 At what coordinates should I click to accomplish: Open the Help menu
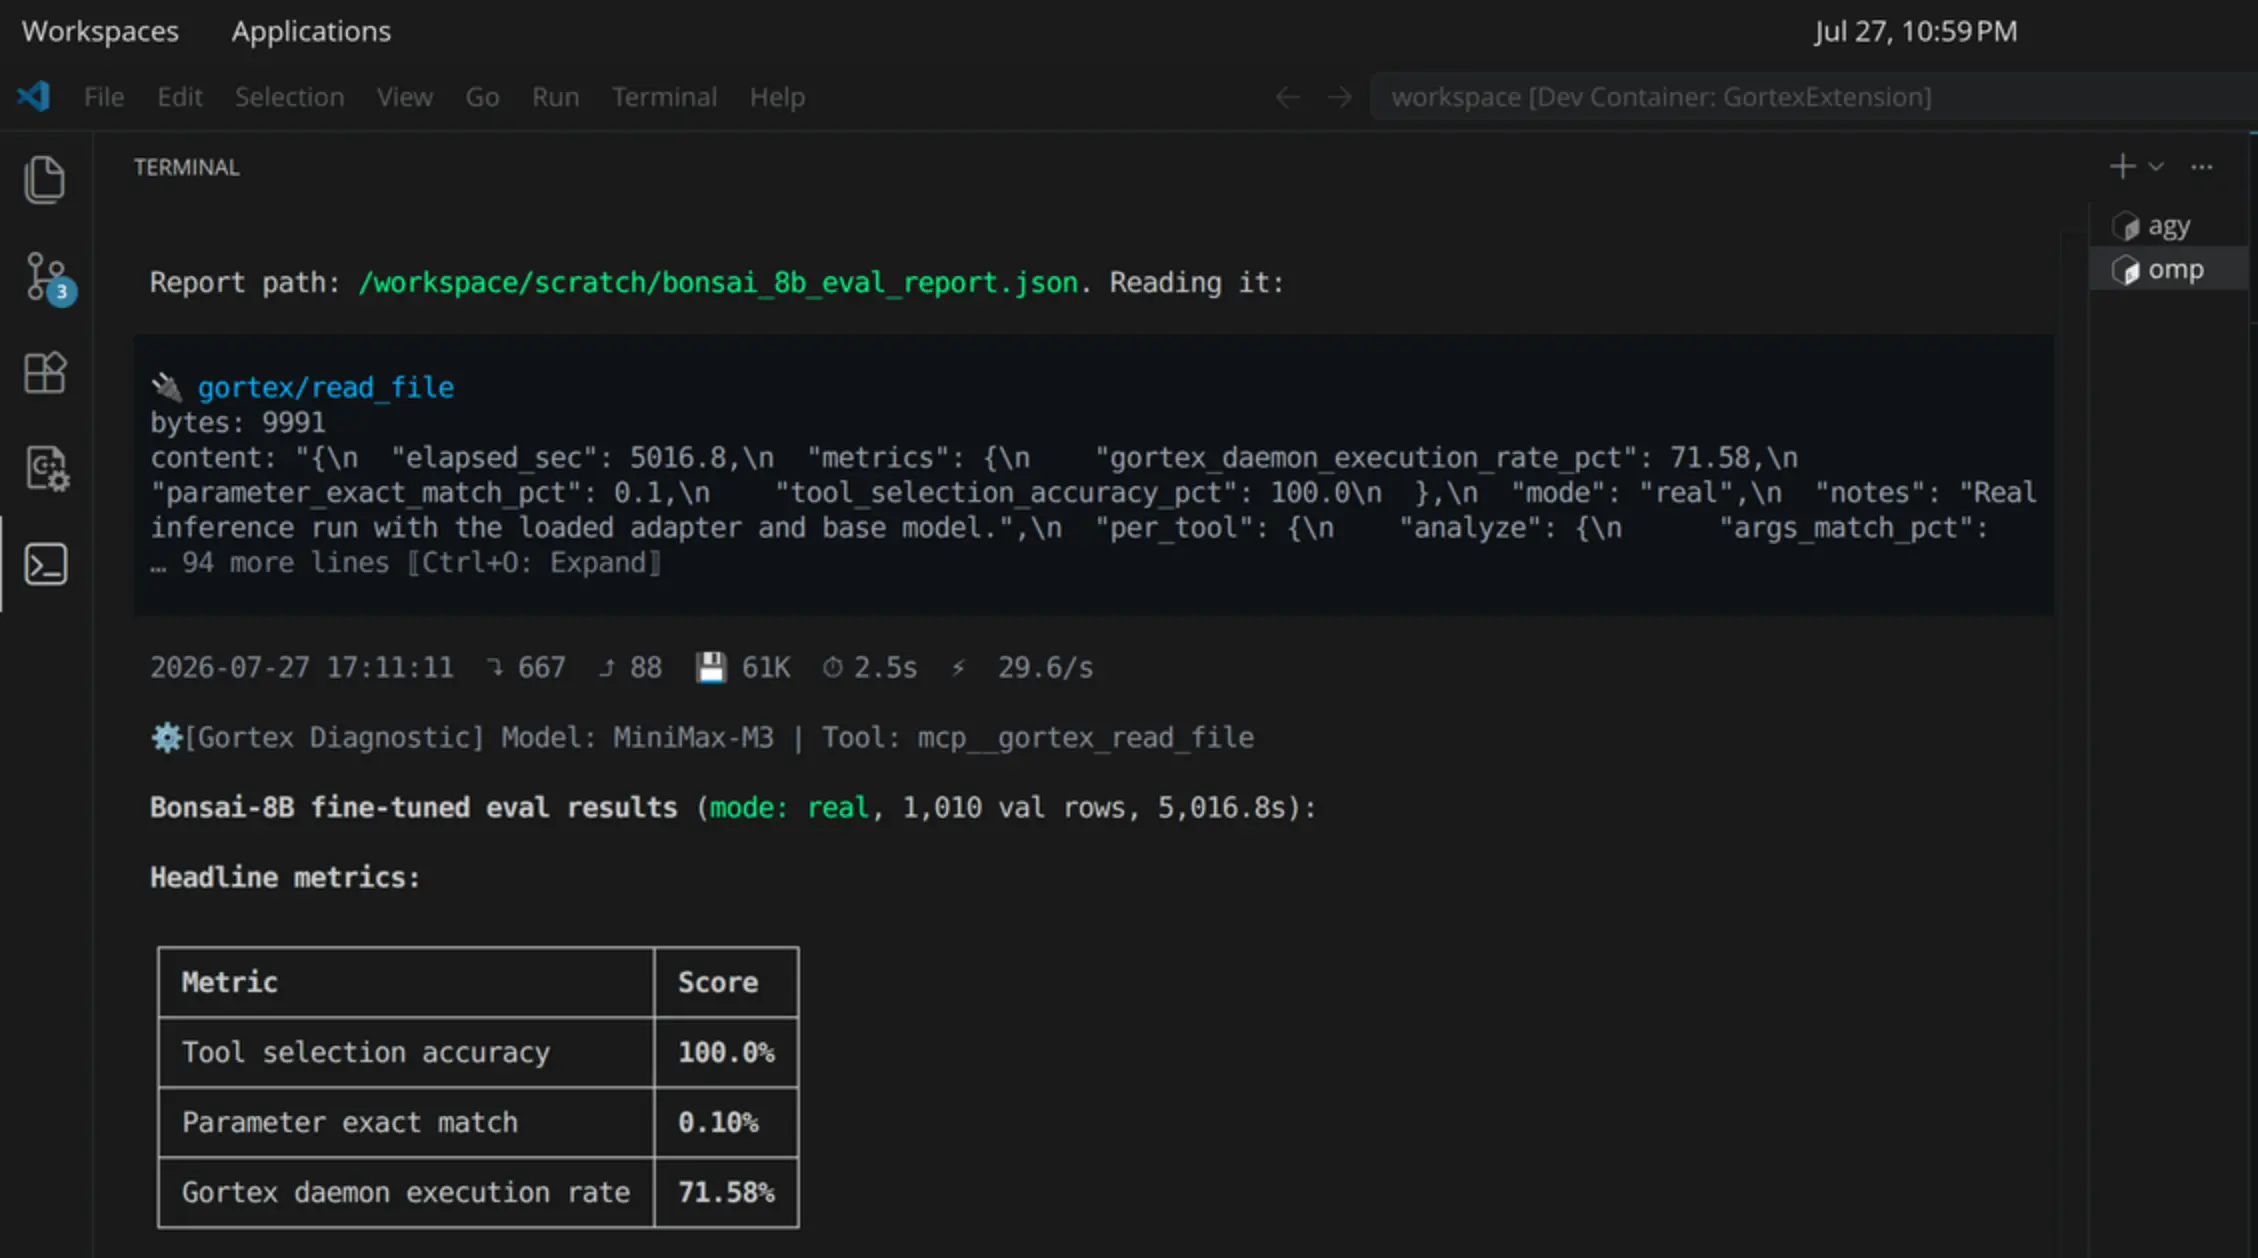pyautogui.click(x=777, y=97)
